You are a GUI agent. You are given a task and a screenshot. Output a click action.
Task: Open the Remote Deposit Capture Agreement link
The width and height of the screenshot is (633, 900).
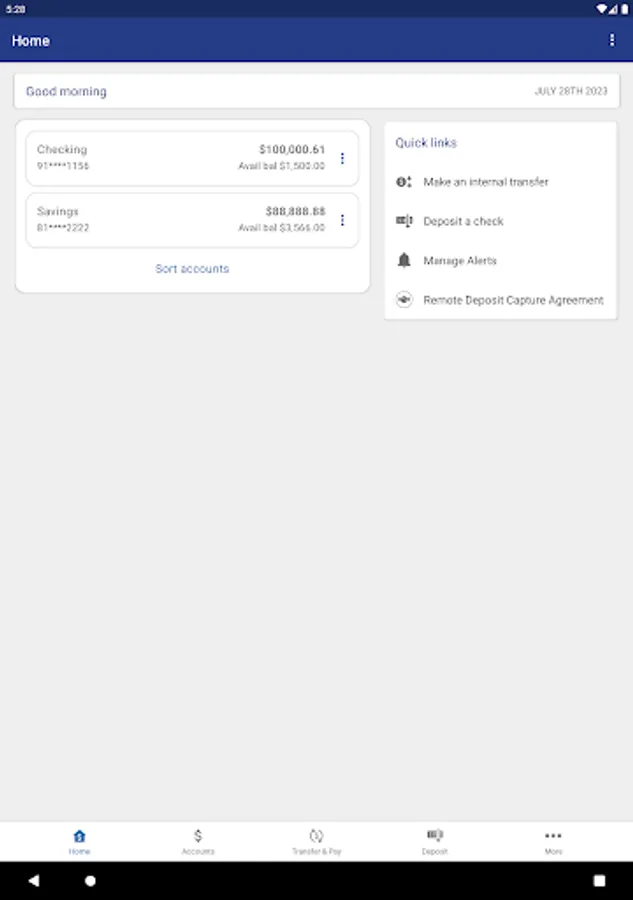pos(513,300)
